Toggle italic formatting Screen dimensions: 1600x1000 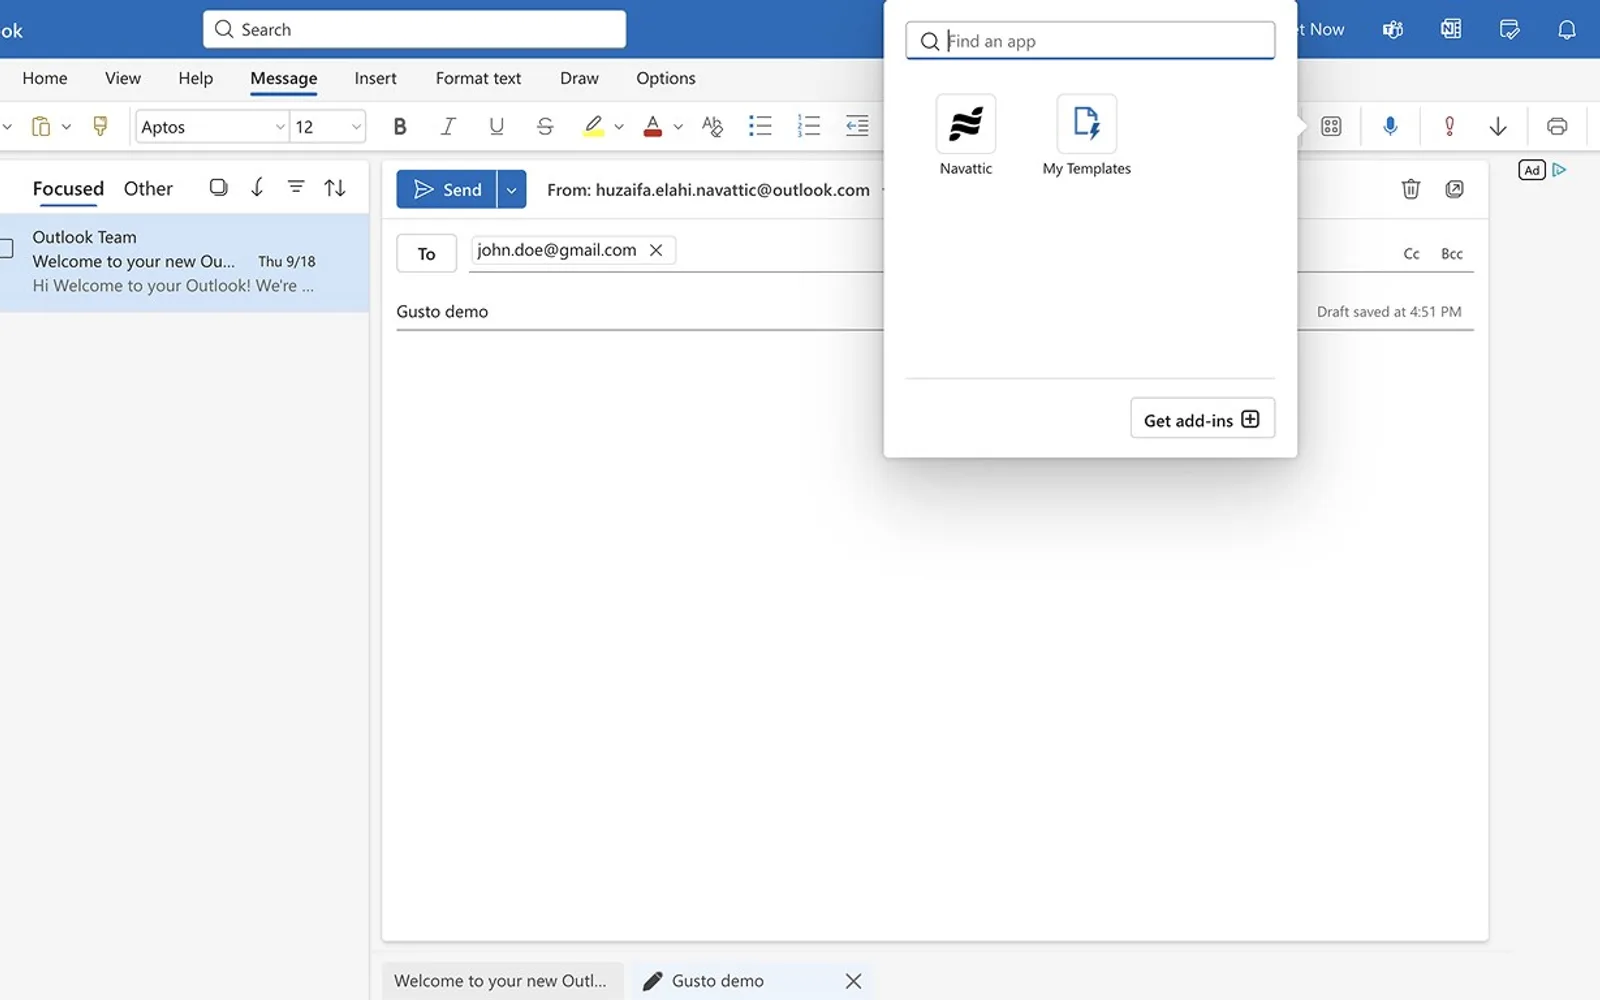click(448, 126)
